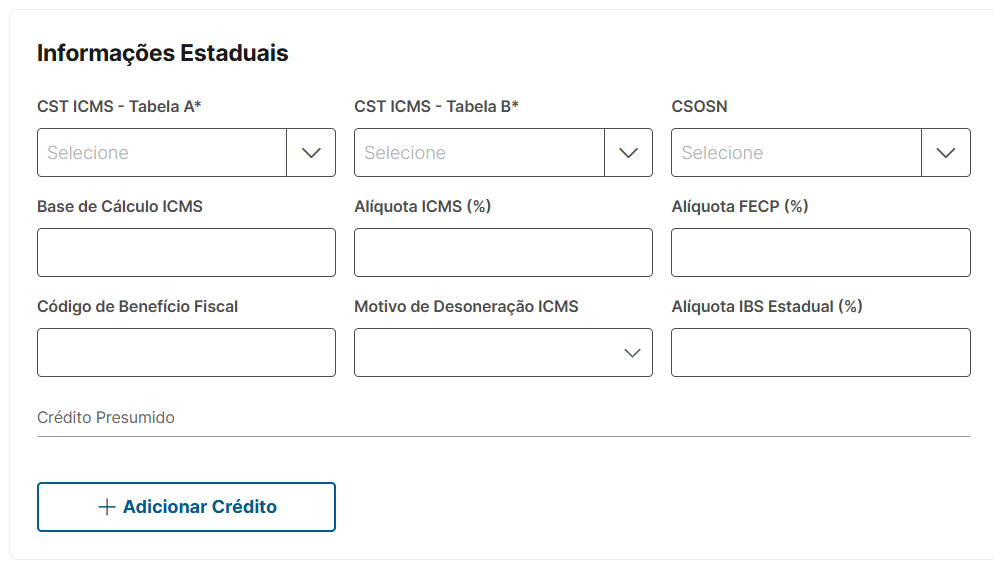Viewport: 994px width, 566px height.
Task: Open the CST ICMS - Tabela A select box
Action: point(162,153)
